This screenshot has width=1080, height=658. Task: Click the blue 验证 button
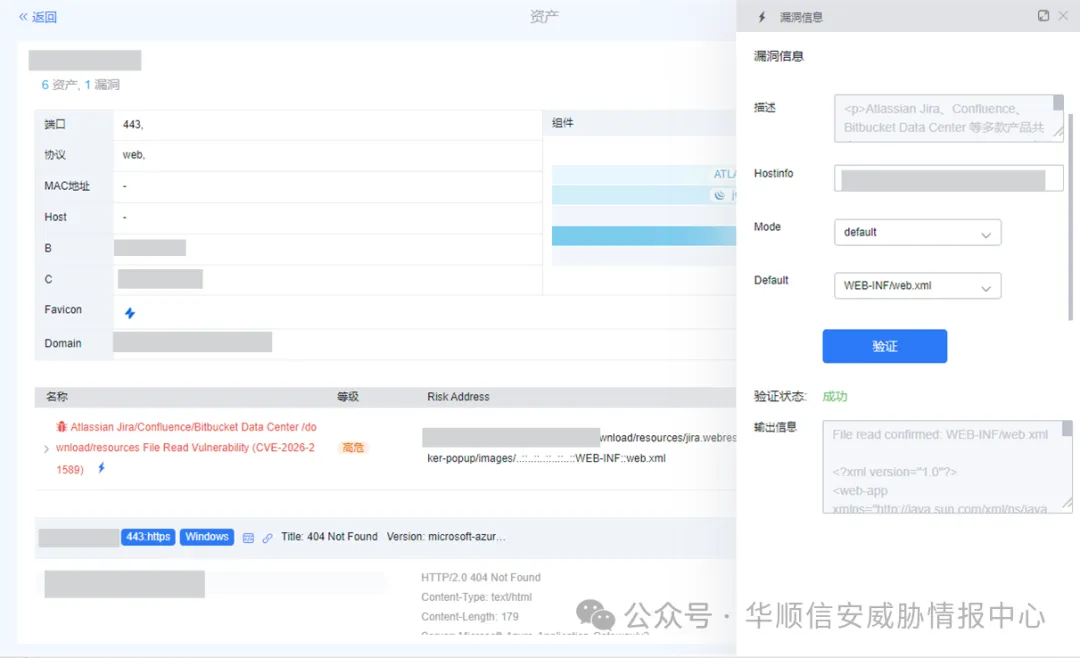coord(884,346)
